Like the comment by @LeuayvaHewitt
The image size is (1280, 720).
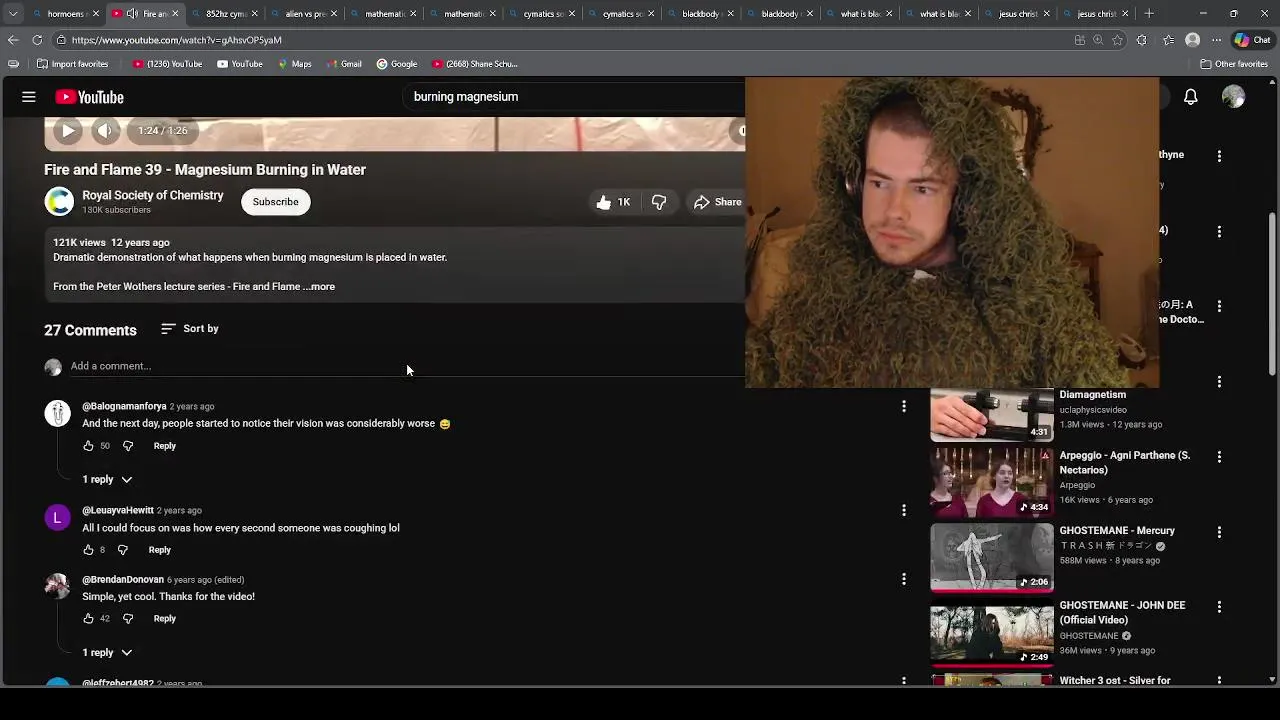point(88,550)
